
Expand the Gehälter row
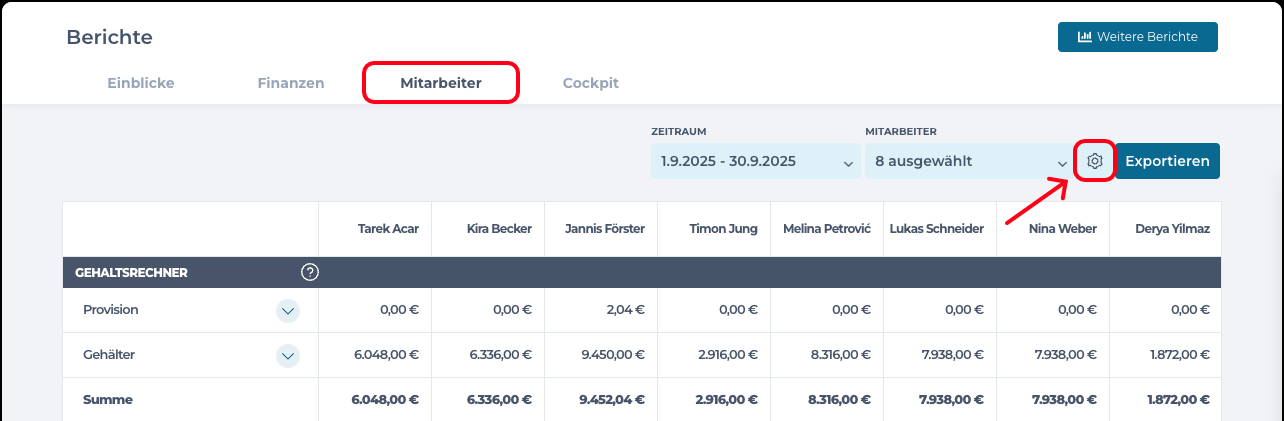pyautogui.click(x=288, y=355)
